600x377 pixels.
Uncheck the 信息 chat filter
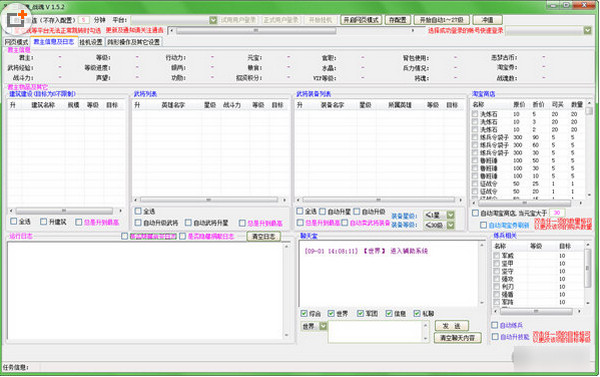[389, 313]
